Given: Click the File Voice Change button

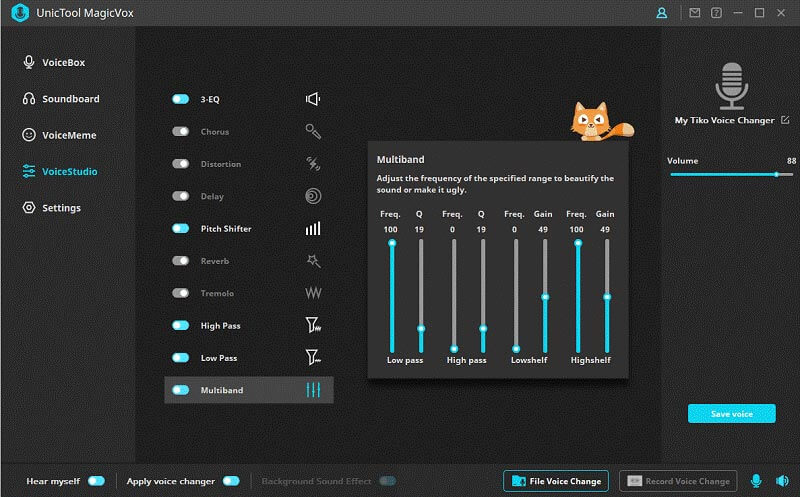Looking at the screenshot, I should coord(556,481).
